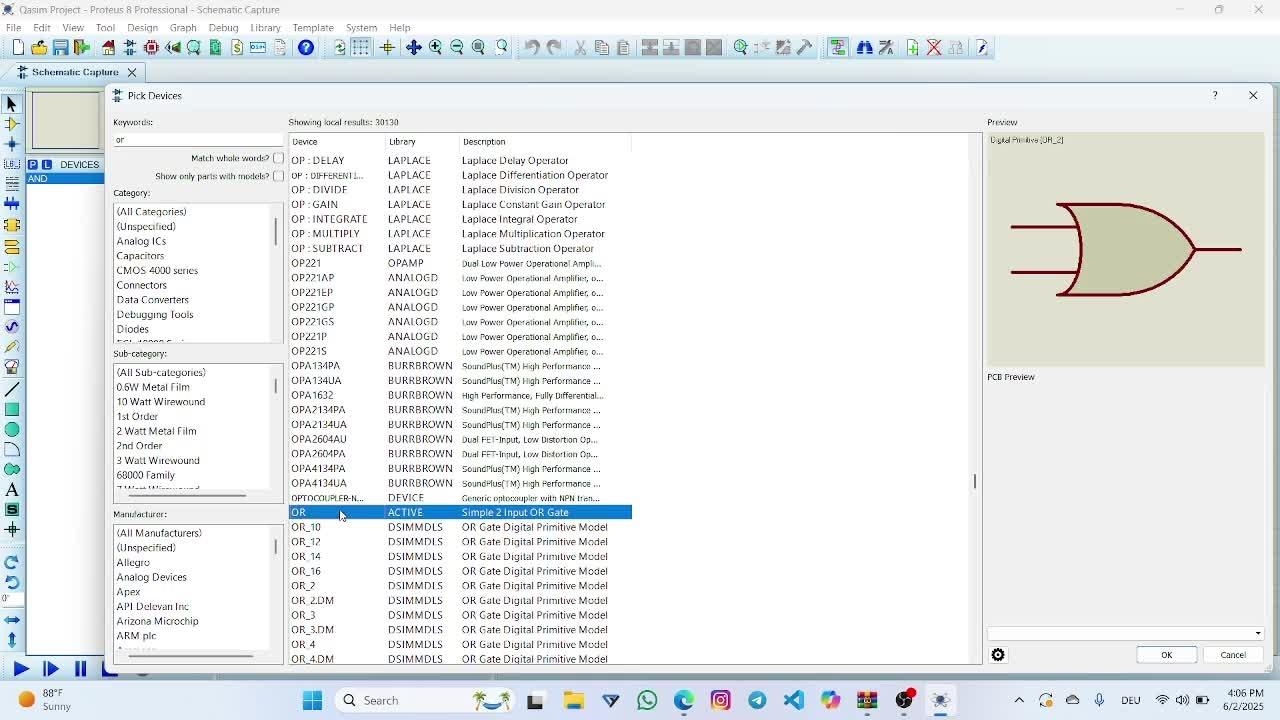Click the binoculars search icon in toolbar
This screenshot has width=1280, height=720.
pyautogui.click(x=864, y=47)
